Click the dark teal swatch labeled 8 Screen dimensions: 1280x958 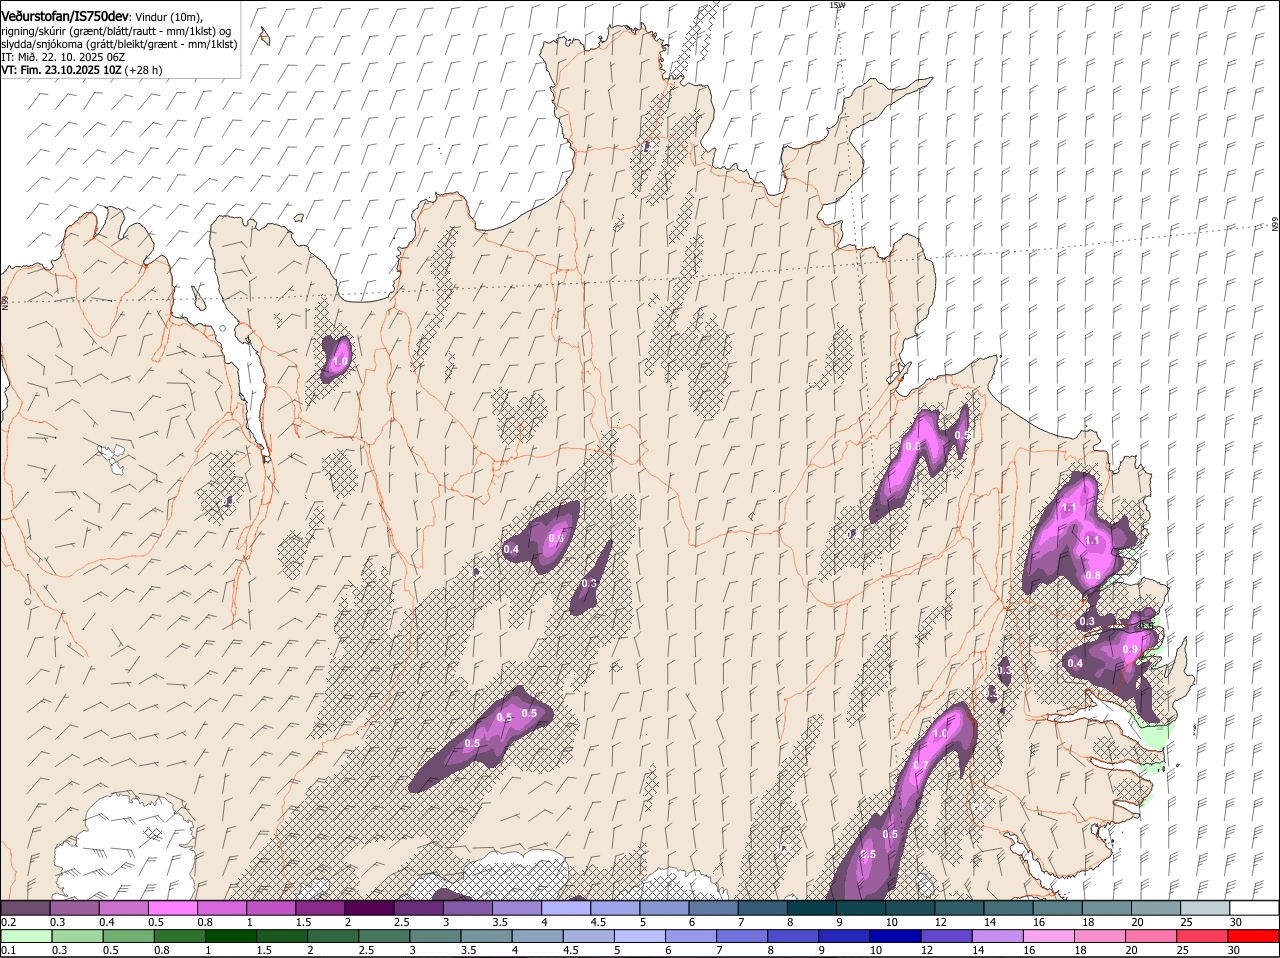(812, 908)
